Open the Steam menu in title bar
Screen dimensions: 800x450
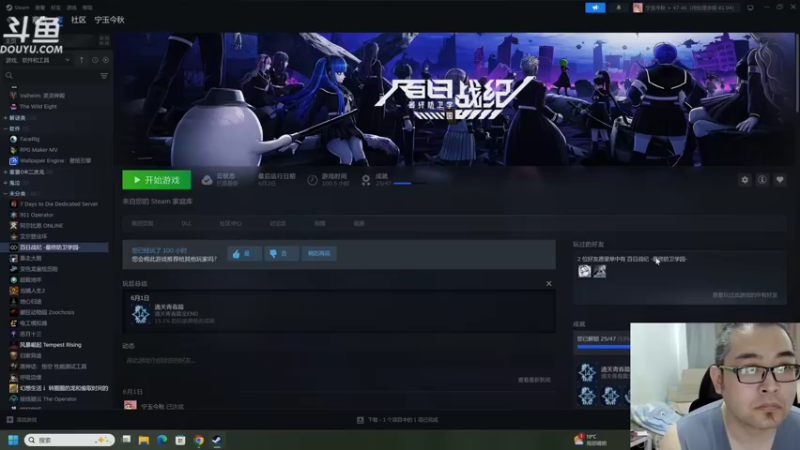(18, 8)
